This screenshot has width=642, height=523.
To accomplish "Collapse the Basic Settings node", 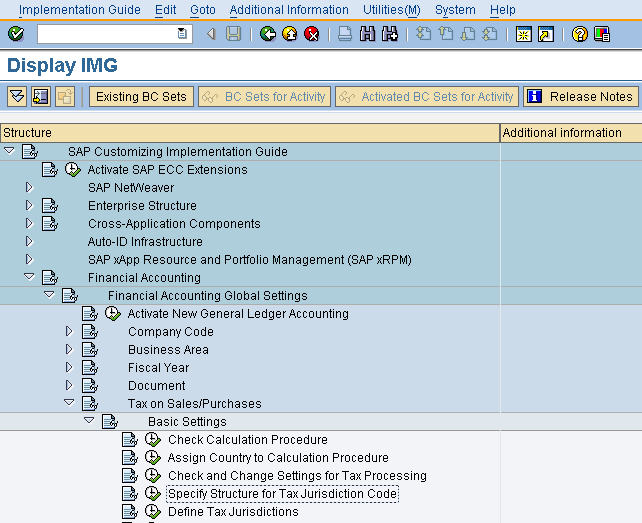I will [89, 421].
